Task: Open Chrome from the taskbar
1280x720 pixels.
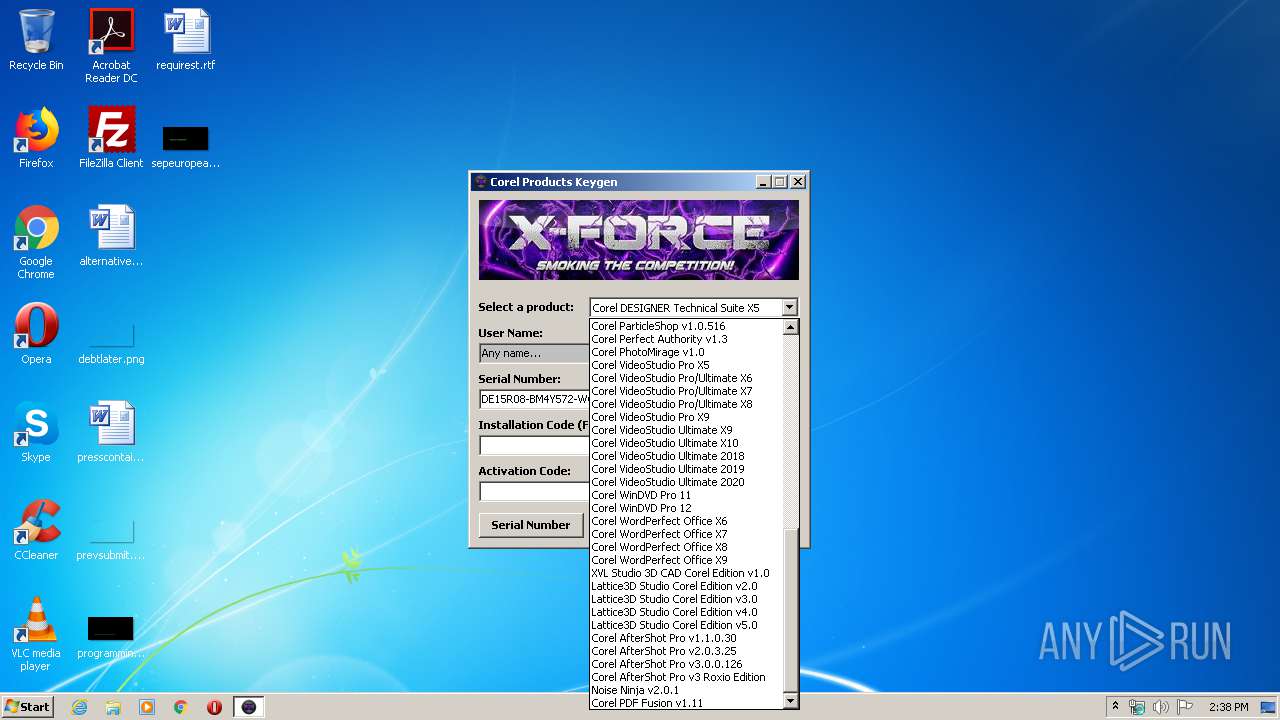Action: click(x=181, y=707)
